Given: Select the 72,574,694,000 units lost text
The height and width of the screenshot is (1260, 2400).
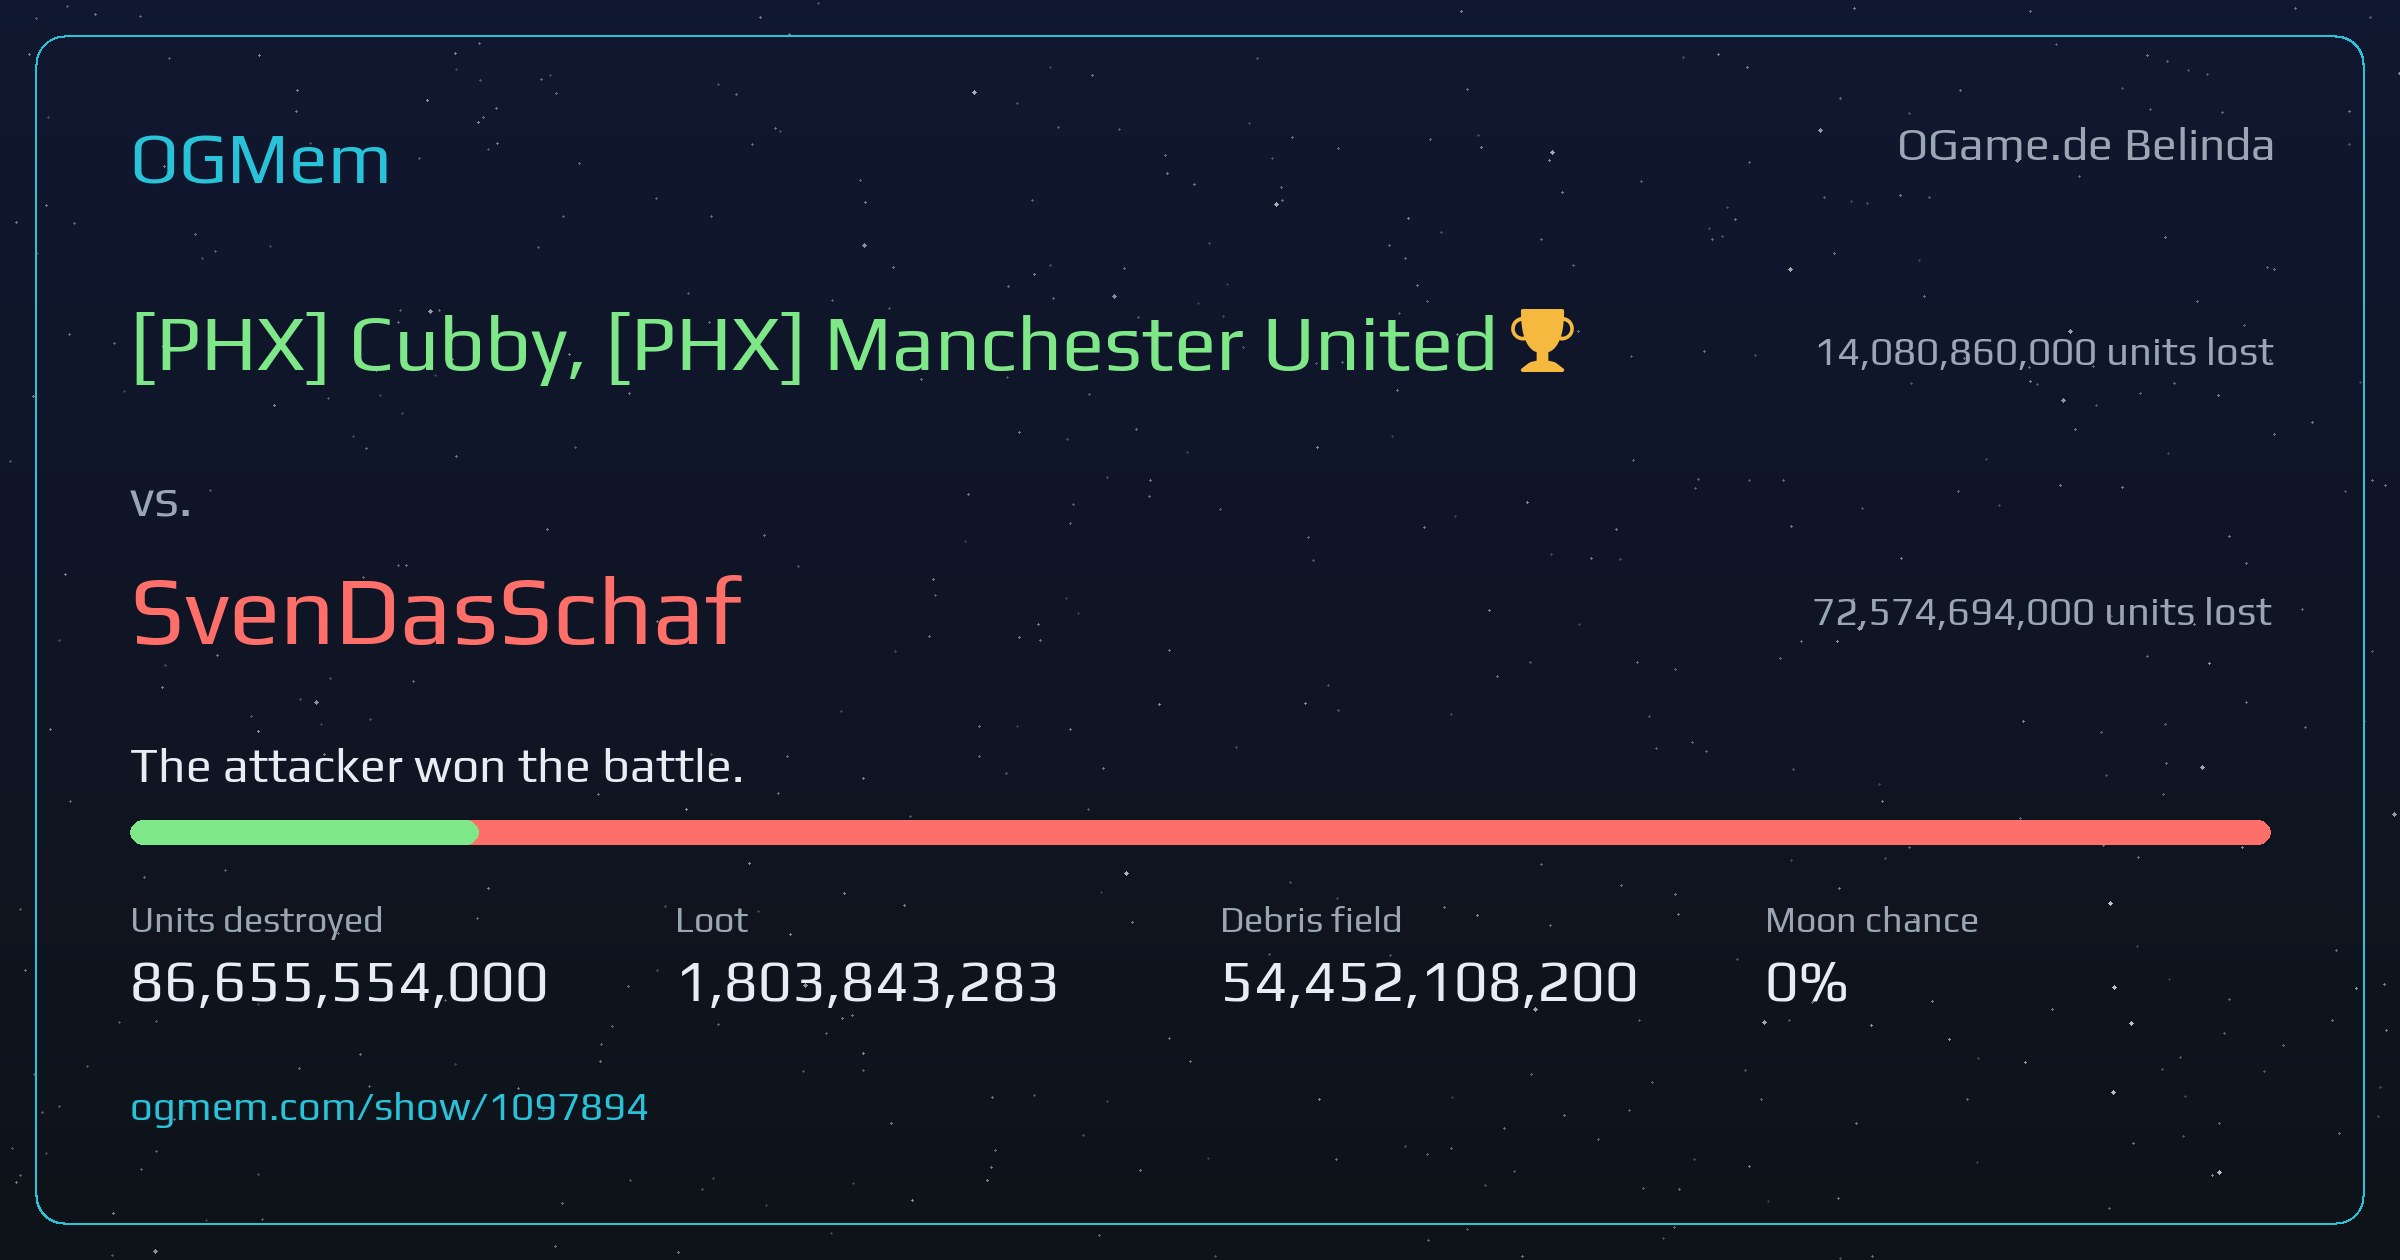Looking at the screenshot, I should [2042, 612].
